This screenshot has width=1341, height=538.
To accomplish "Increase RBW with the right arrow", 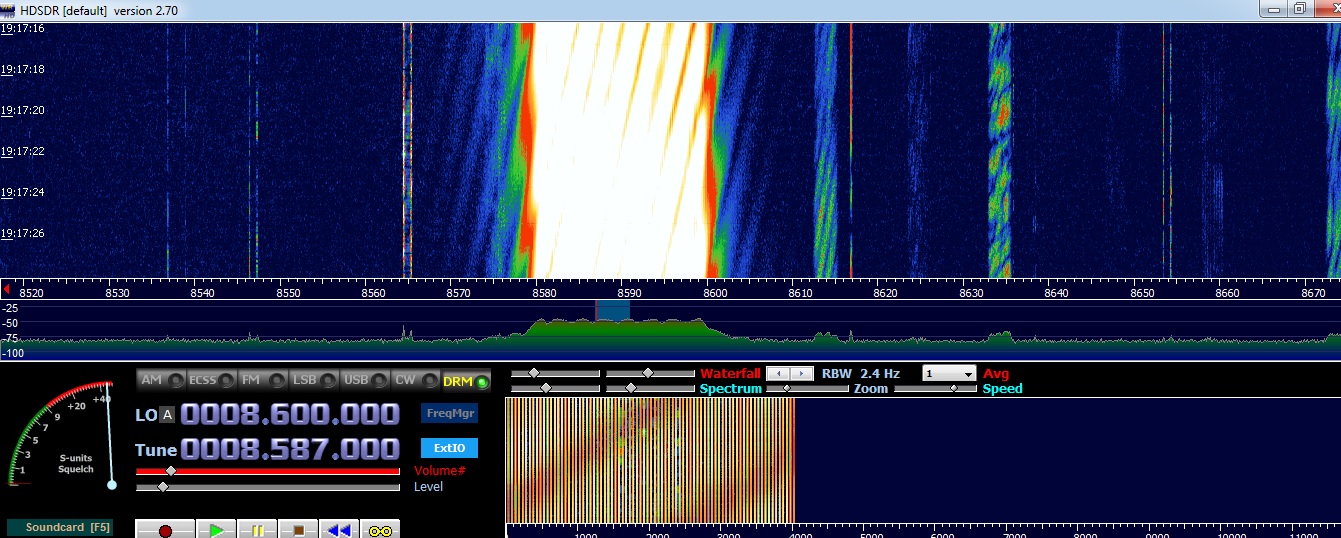I will click(x=802, y=373).
